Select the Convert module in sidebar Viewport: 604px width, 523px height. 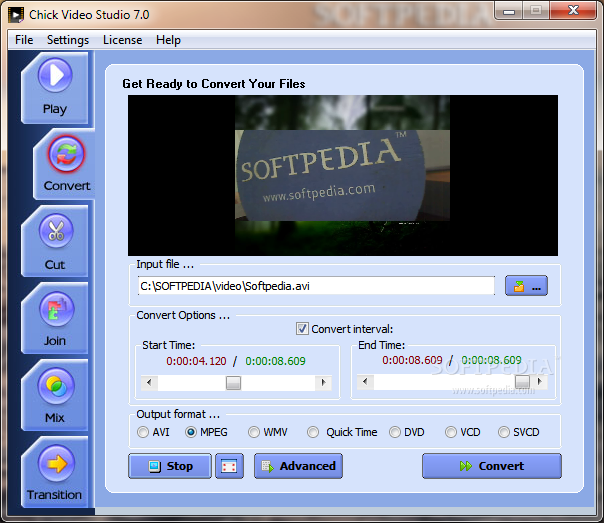pos(66,164)
